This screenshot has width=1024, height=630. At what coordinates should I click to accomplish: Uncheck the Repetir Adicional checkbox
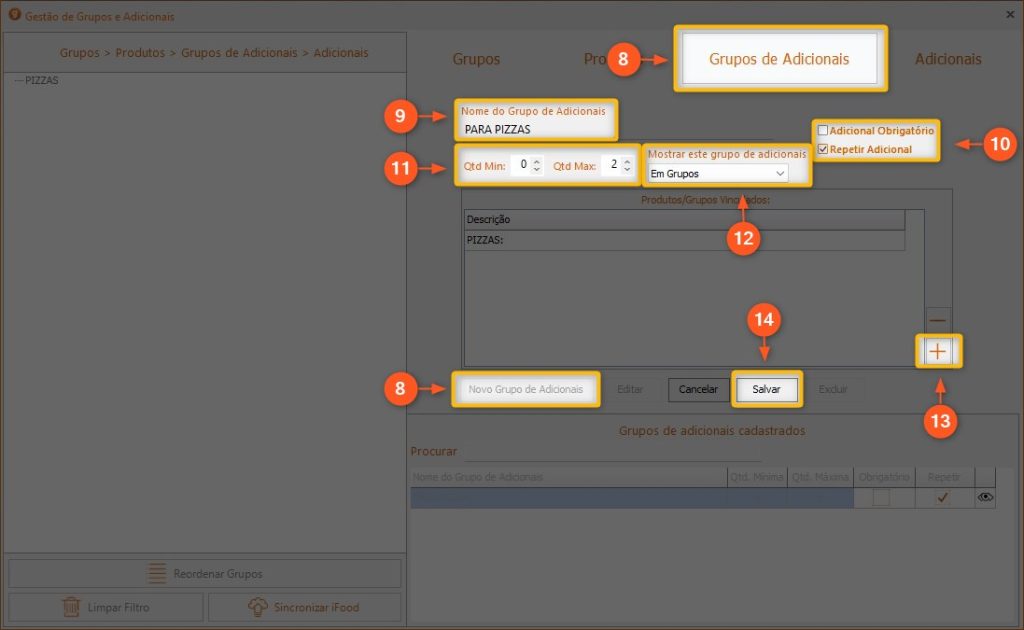click(823, 150)
